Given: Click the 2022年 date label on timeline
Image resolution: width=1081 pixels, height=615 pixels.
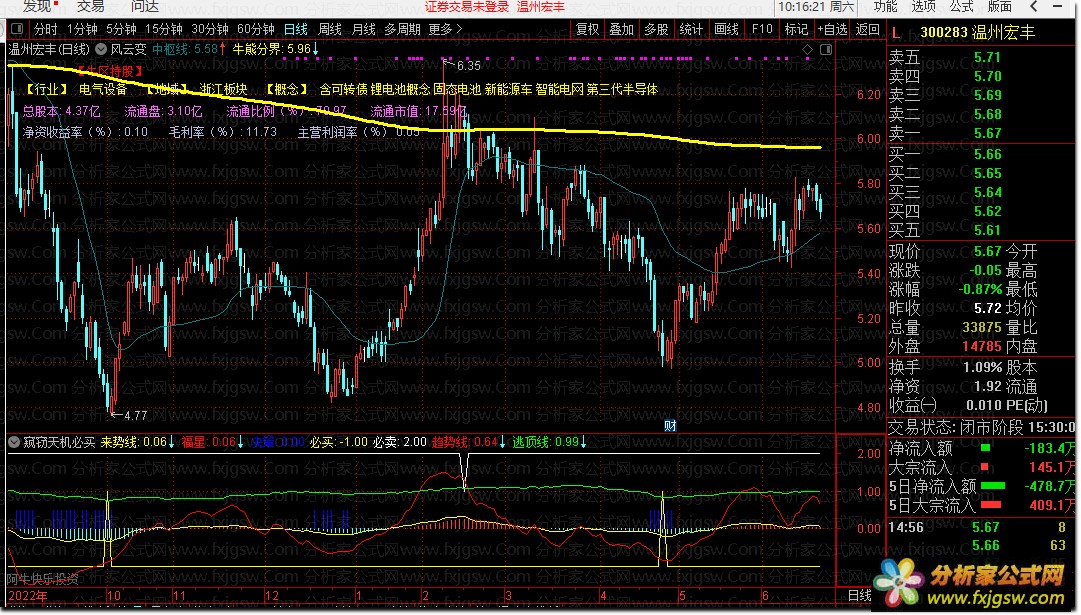Looking at the screenshot, I should 28,596.
